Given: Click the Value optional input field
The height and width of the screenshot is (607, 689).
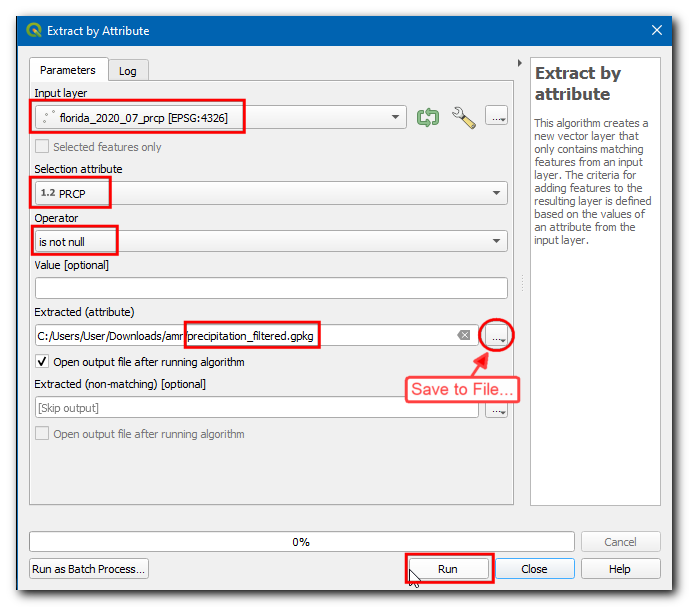Looking at the screenshot, I should (270, 288).
